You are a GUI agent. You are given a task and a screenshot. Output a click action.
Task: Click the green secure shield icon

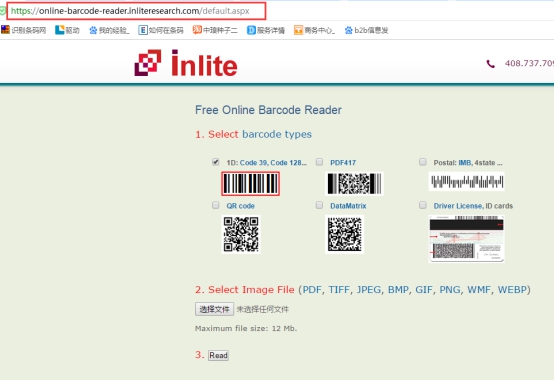pos(3,11)
